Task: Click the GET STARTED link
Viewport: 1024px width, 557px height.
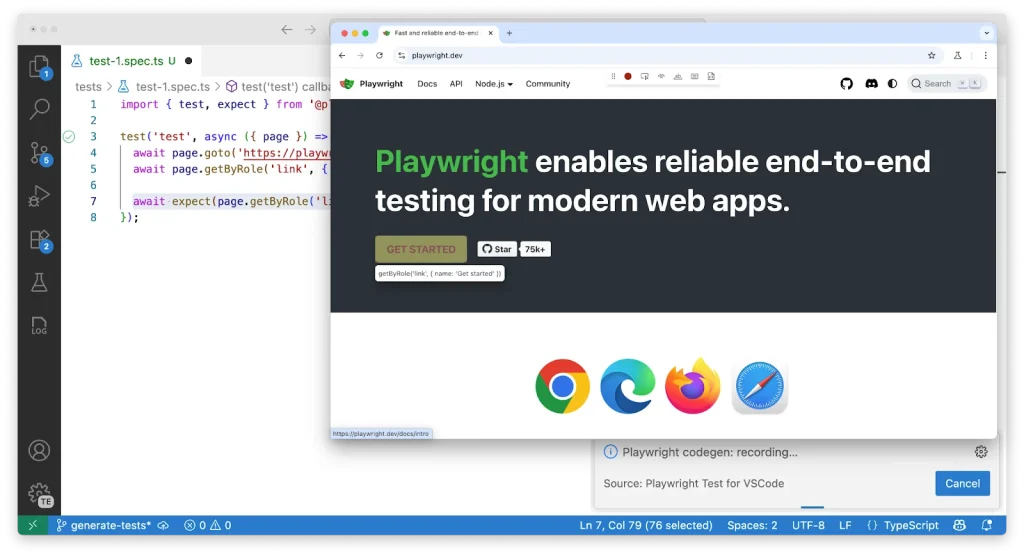Action: click(421, 249)
